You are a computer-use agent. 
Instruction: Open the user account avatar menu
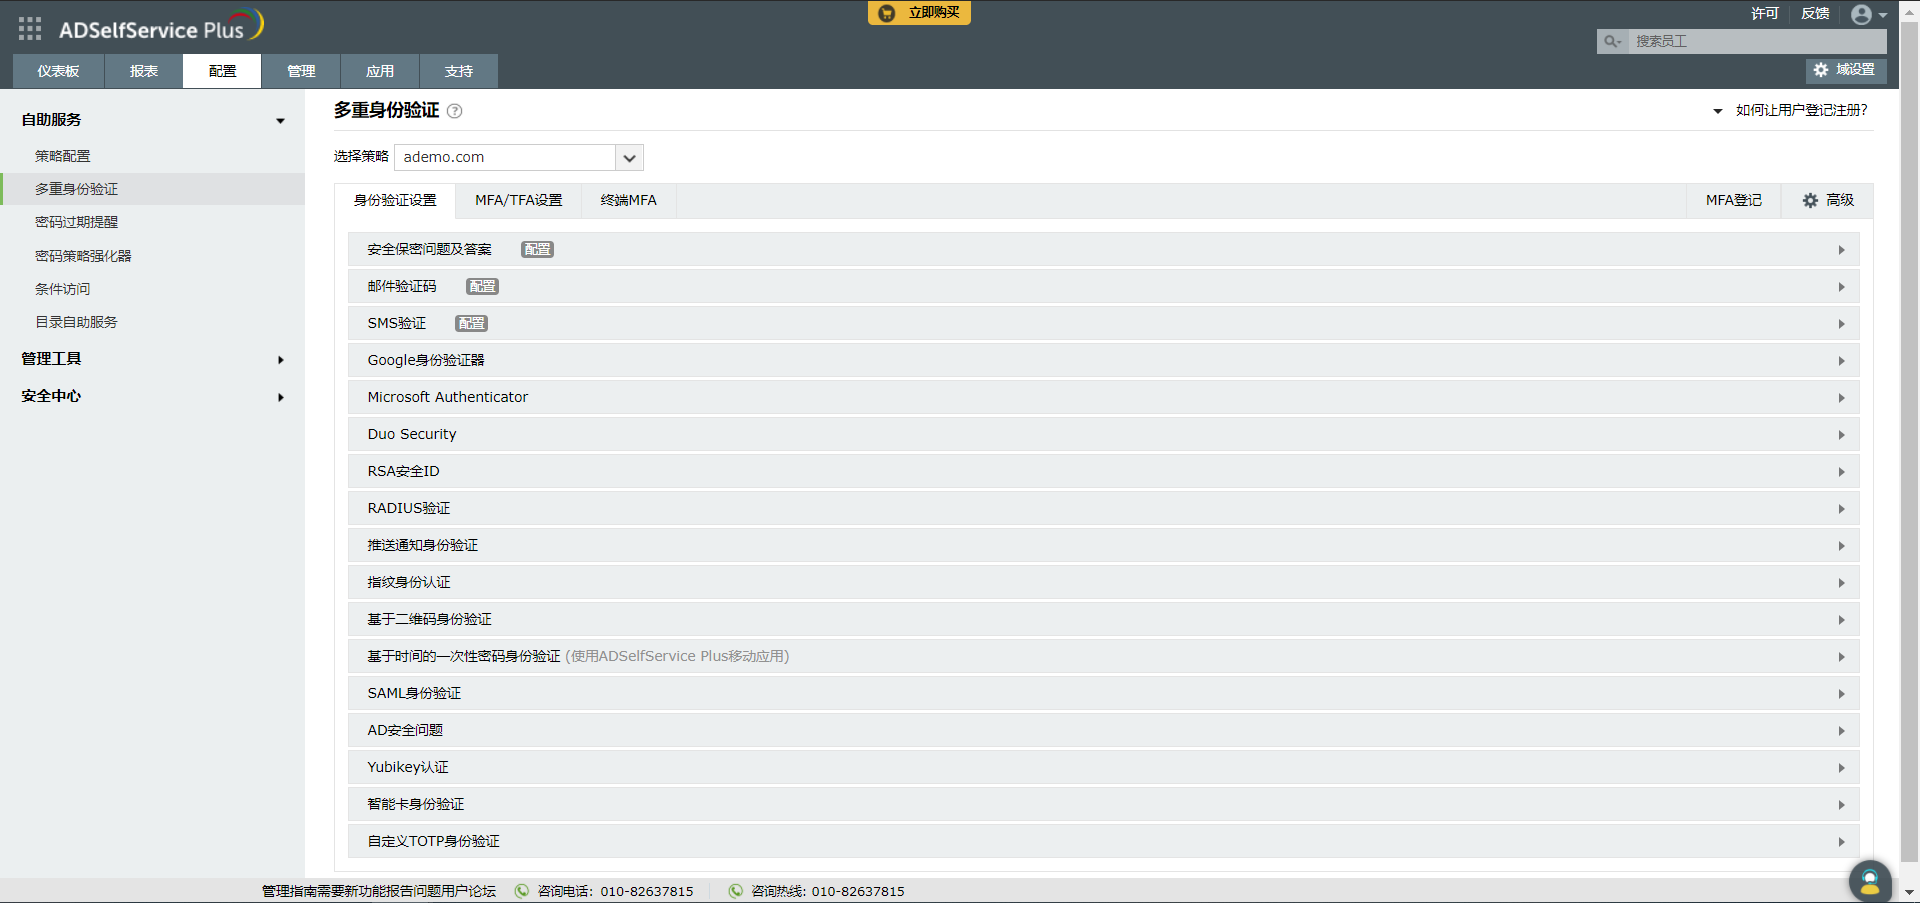tap(1863, 14)
